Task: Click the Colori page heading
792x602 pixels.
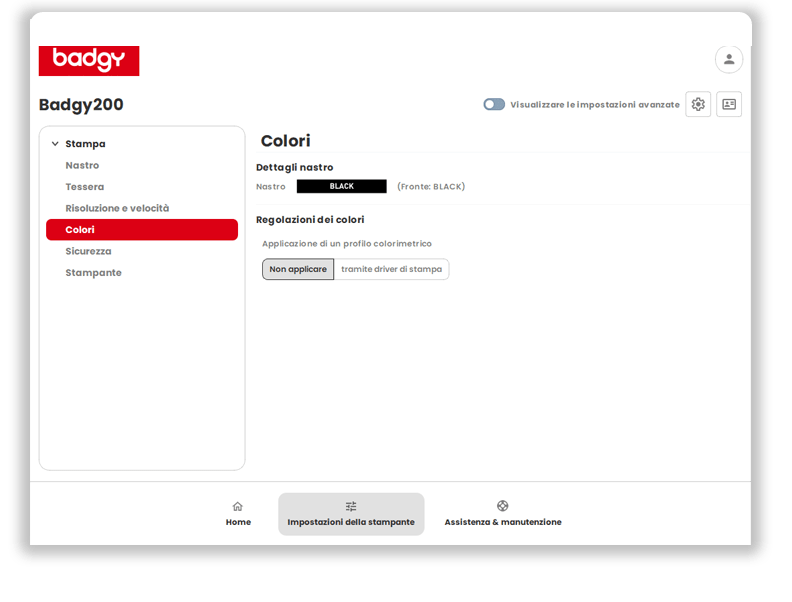Action: [x=285, y=141]
